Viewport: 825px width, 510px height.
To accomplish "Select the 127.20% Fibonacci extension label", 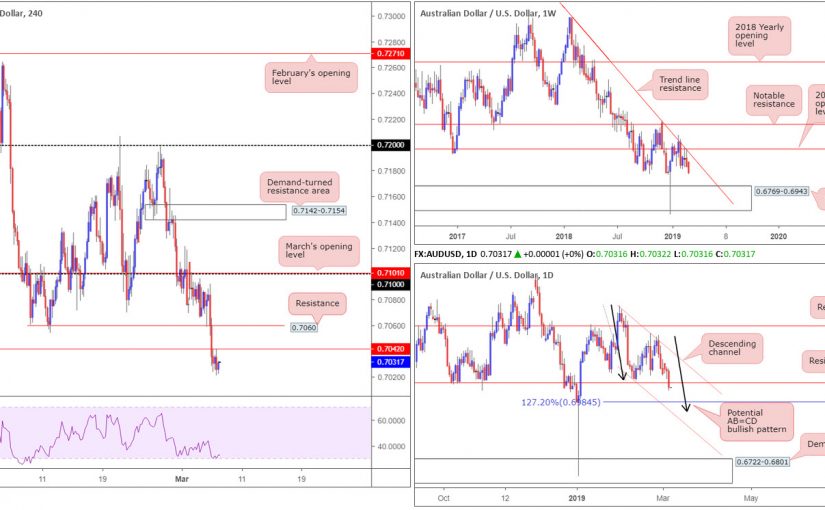I will pyautogui.click(x=560, y=402).
